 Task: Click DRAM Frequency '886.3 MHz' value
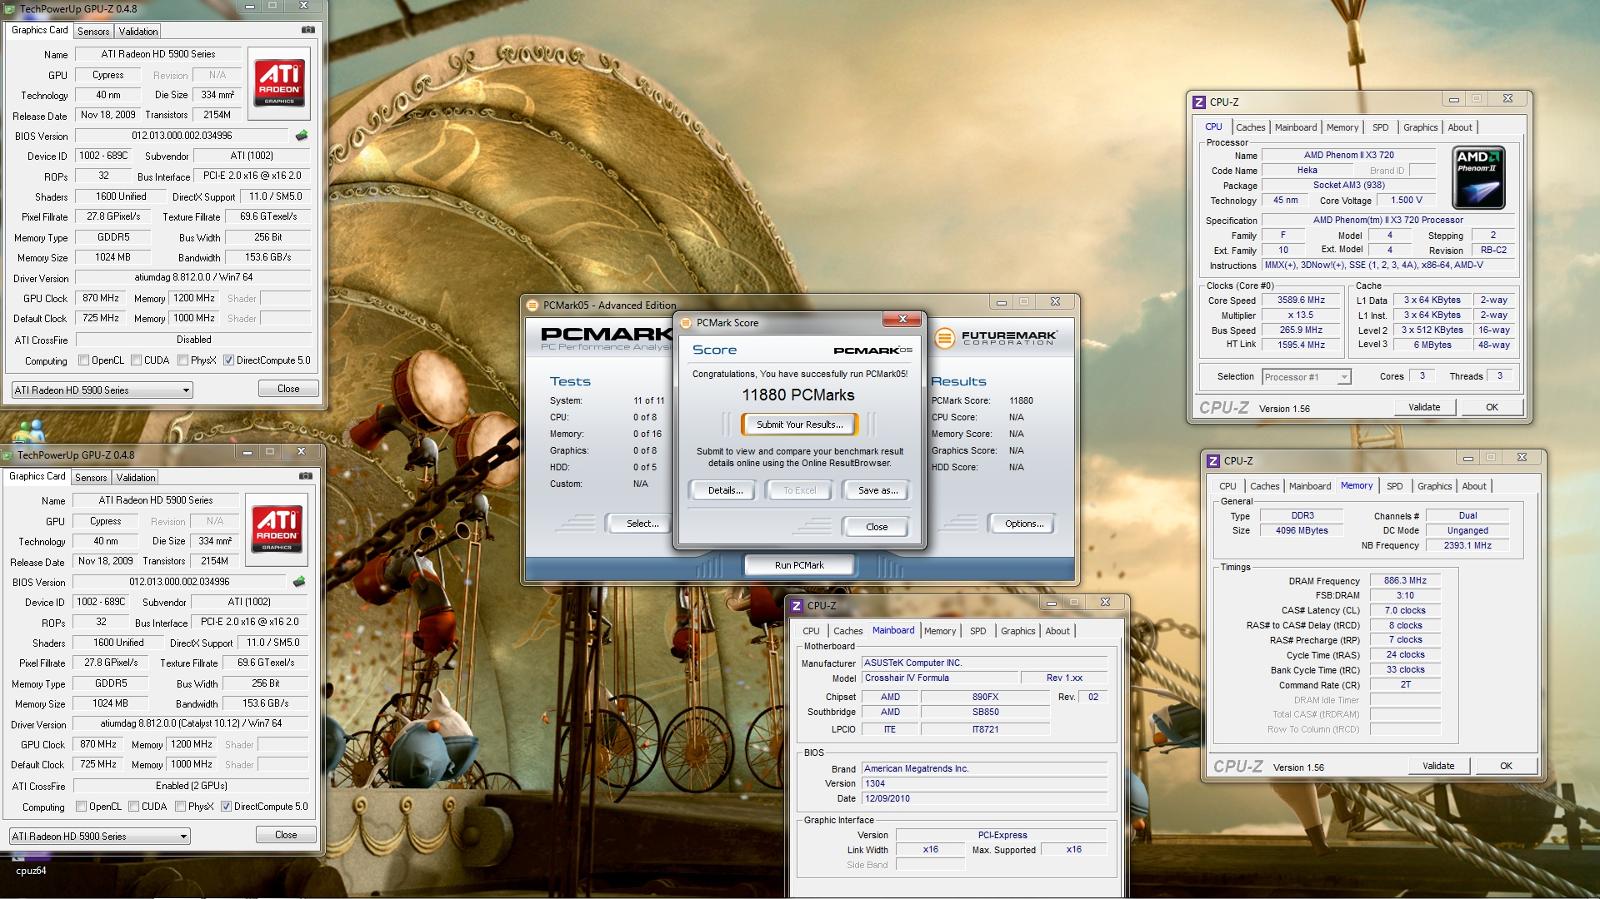point(1405,580)
